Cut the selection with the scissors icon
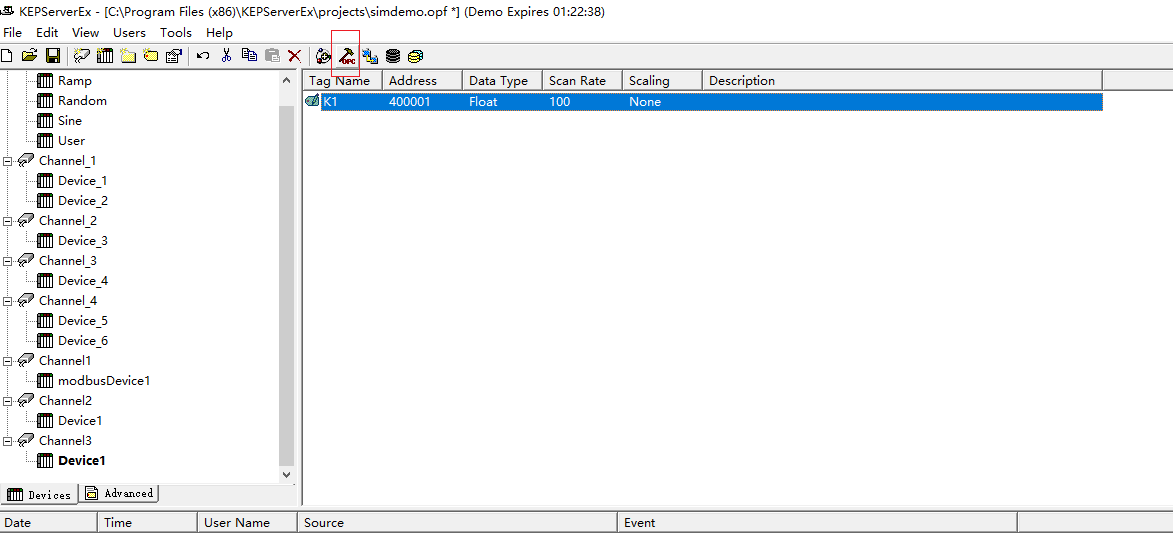The height and width of the screenshot is (535, 1173). click(x=227, y=55)
